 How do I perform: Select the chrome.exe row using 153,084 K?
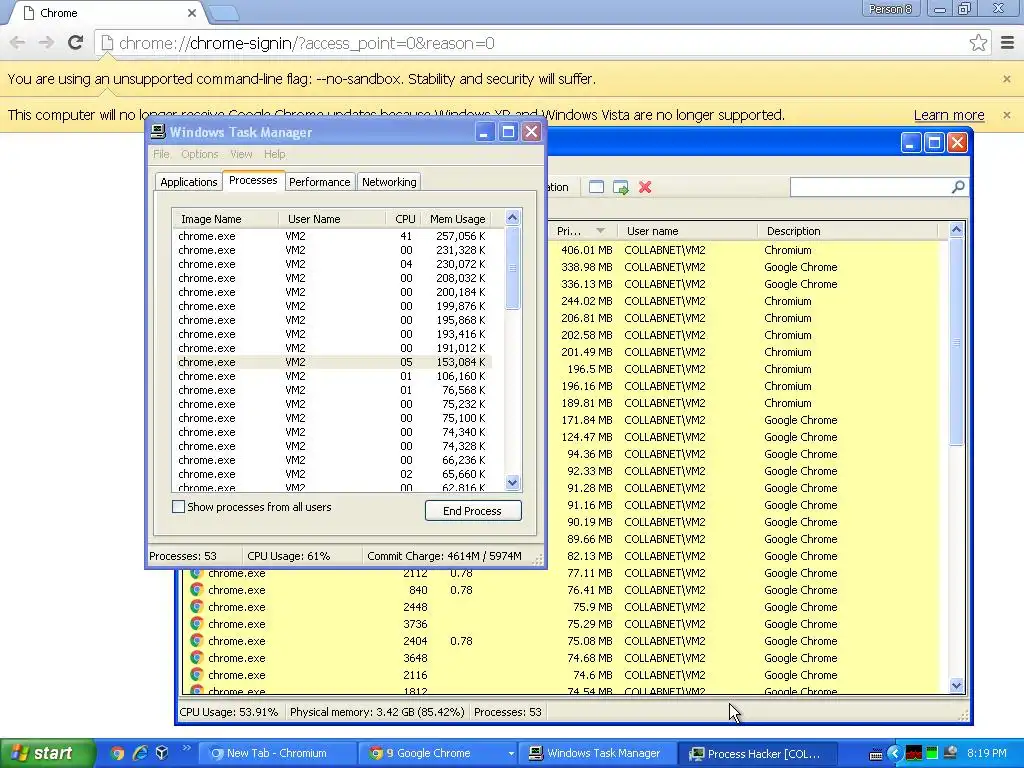click(333, 362)
